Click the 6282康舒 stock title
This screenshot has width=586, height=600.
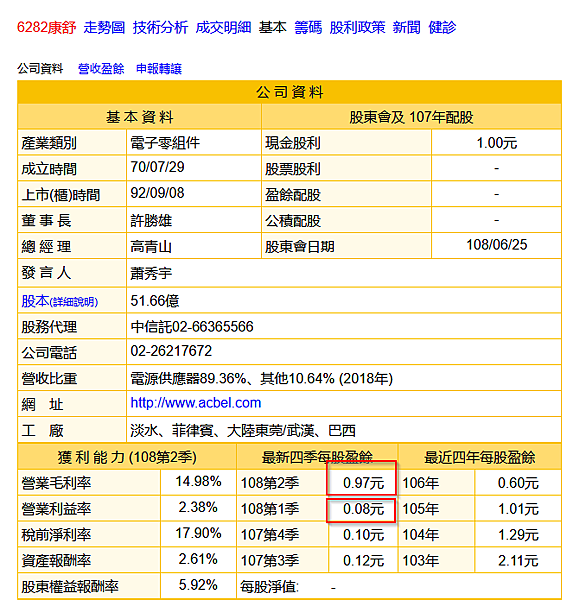tap(46, 28)
